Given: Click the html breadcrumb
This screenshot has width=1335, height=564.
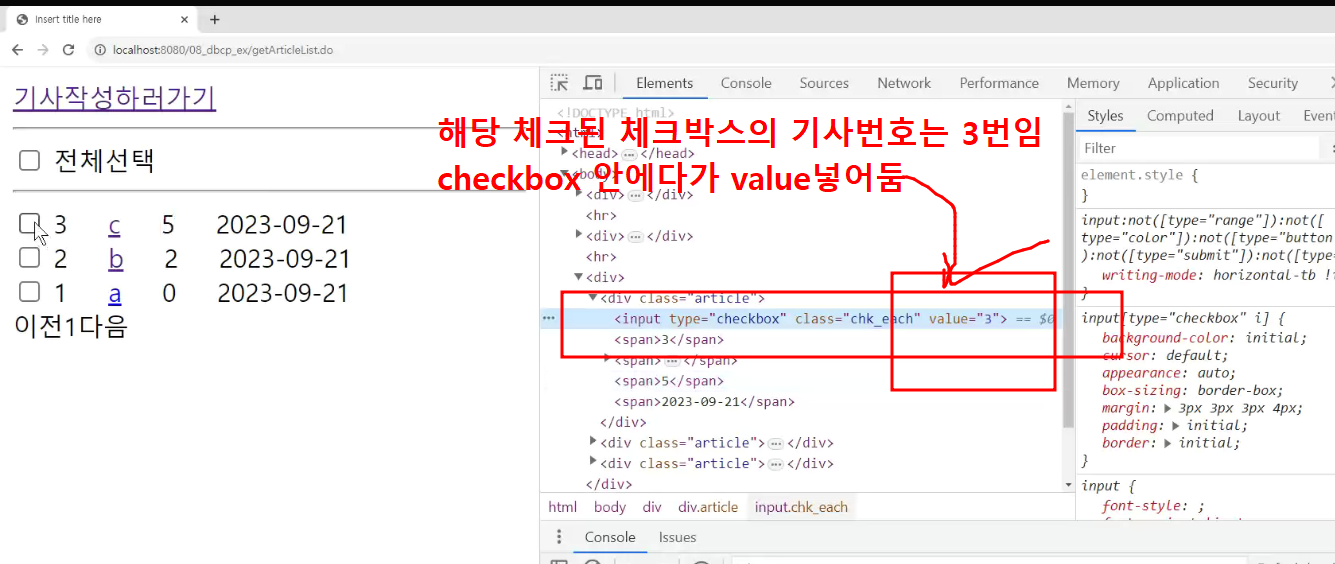Looking at the screenshot, I should [x=562, y=507].
